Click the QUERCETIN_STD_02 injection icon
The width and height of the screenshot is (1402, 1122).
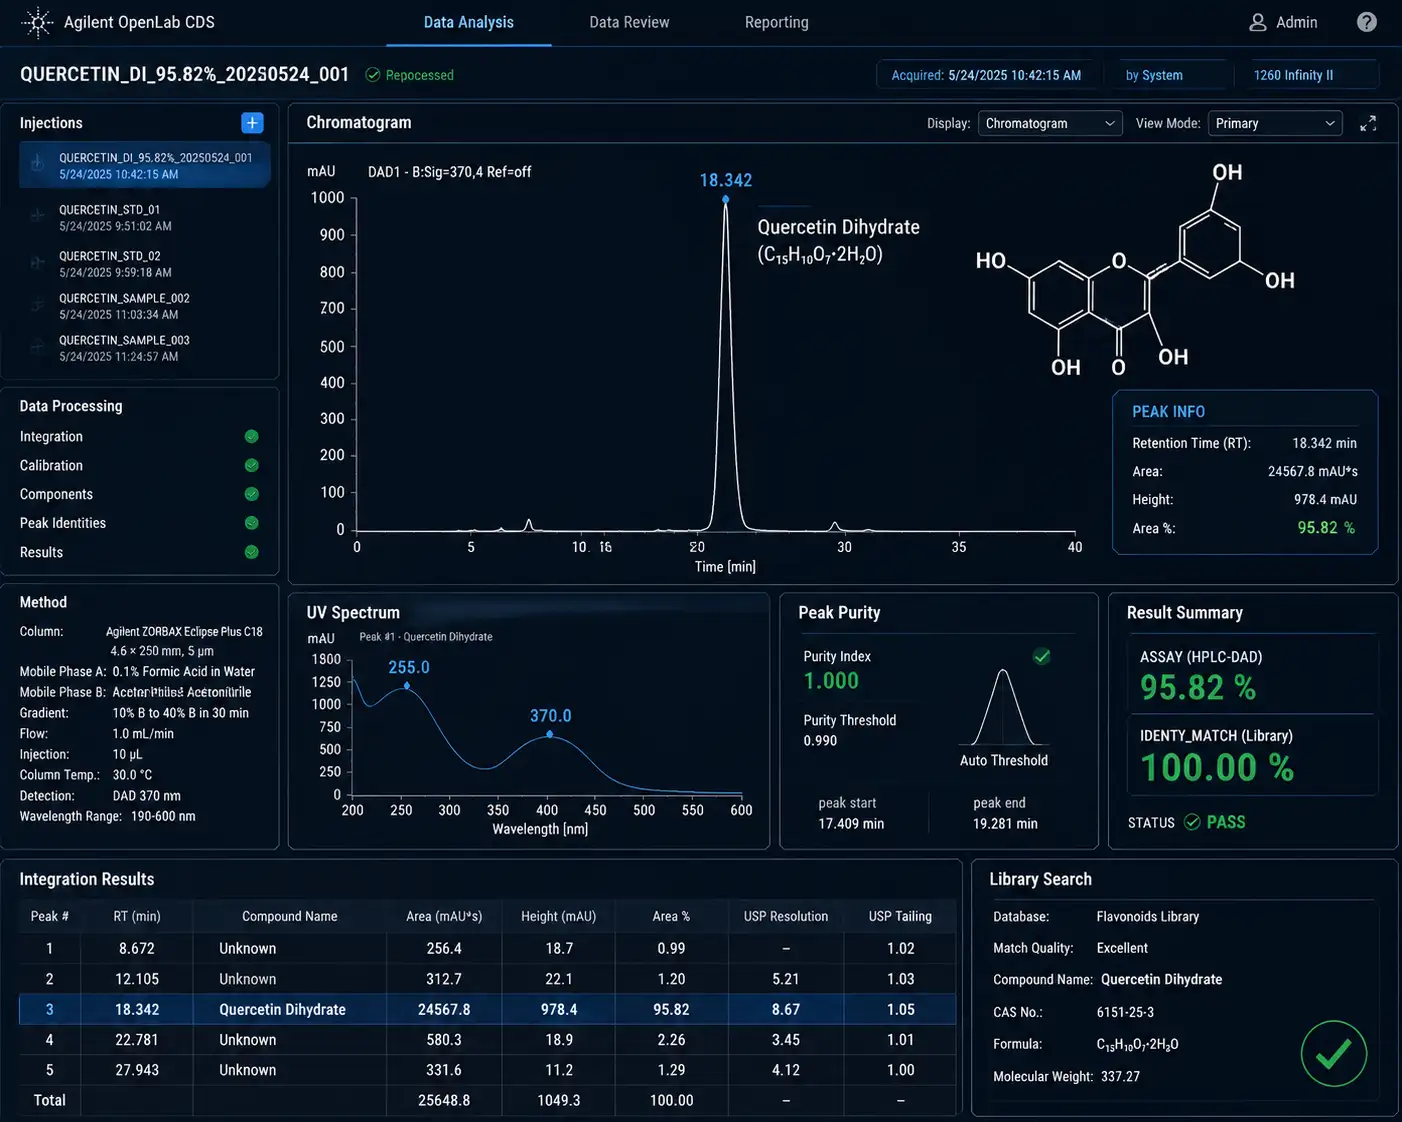click(38, 263)
